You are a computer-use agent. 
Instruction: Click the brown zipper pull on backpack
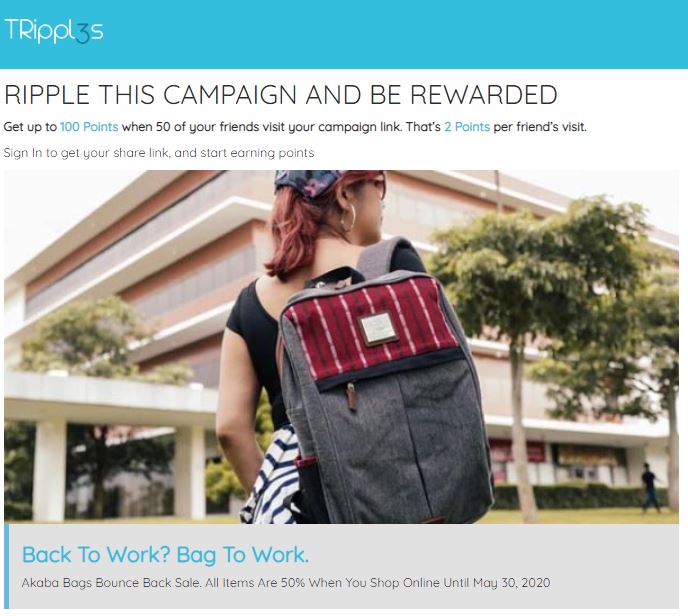[x=351, y=396]
